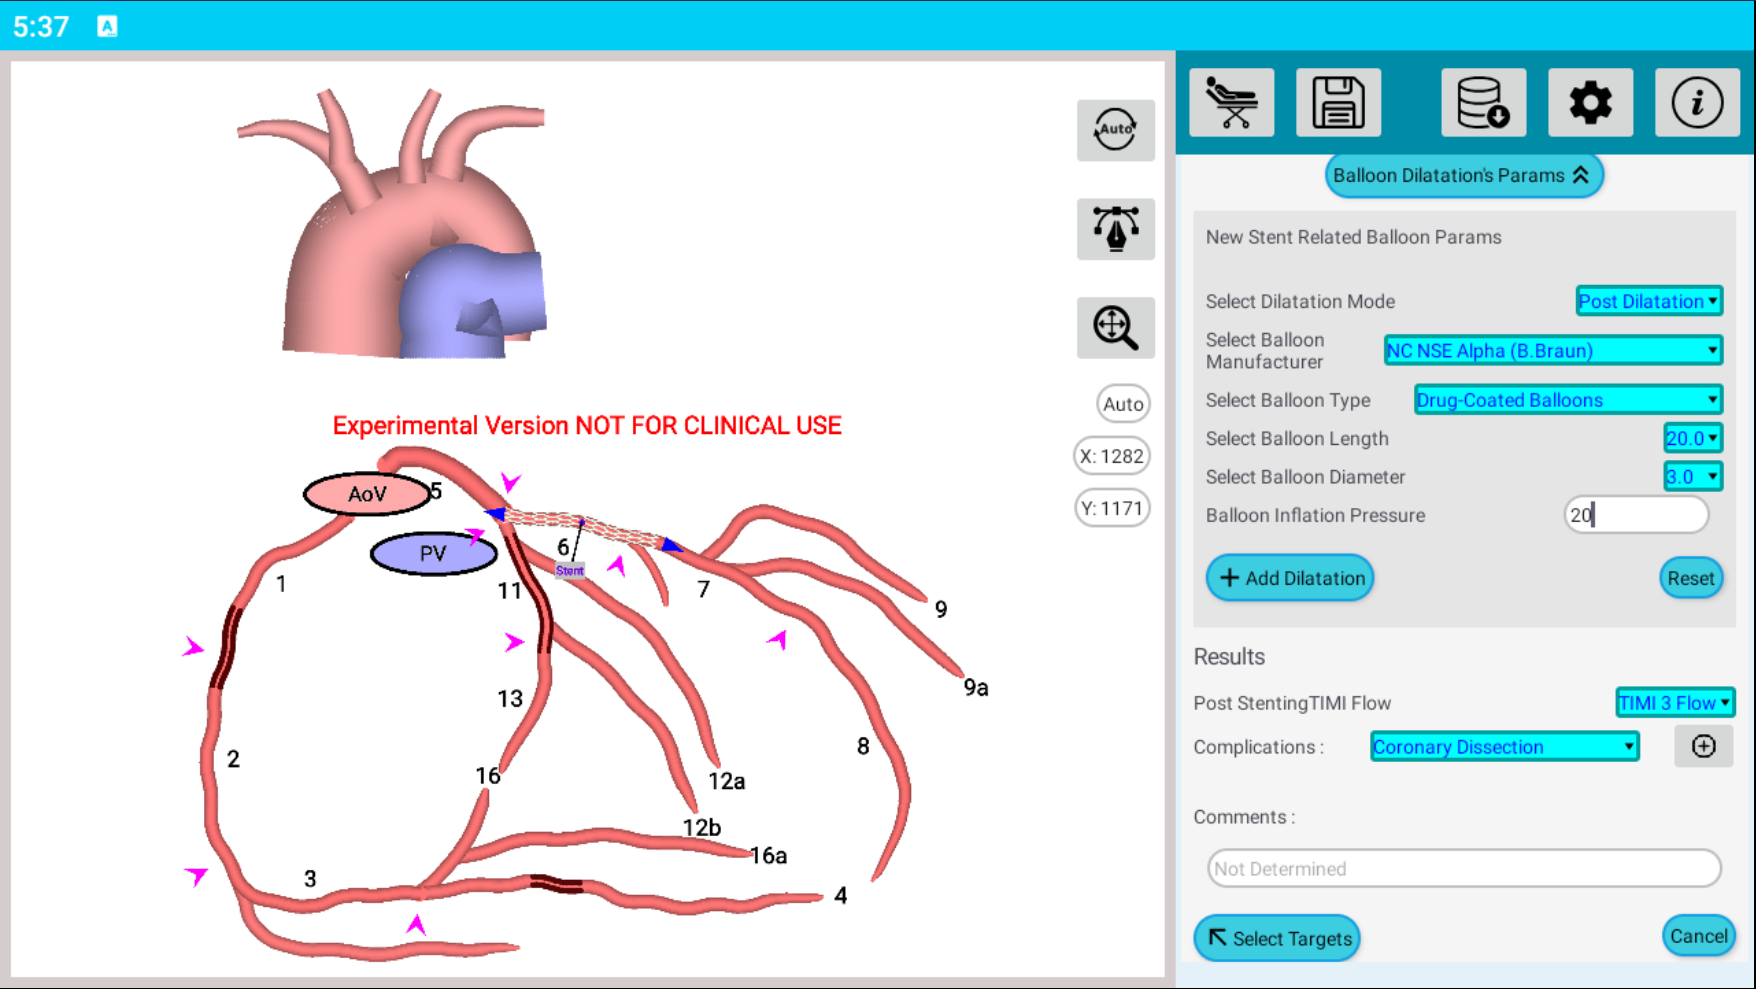
Task: Expand the Drug-Coated Balloons type dropdown
Action: [x=1567, y=400]
